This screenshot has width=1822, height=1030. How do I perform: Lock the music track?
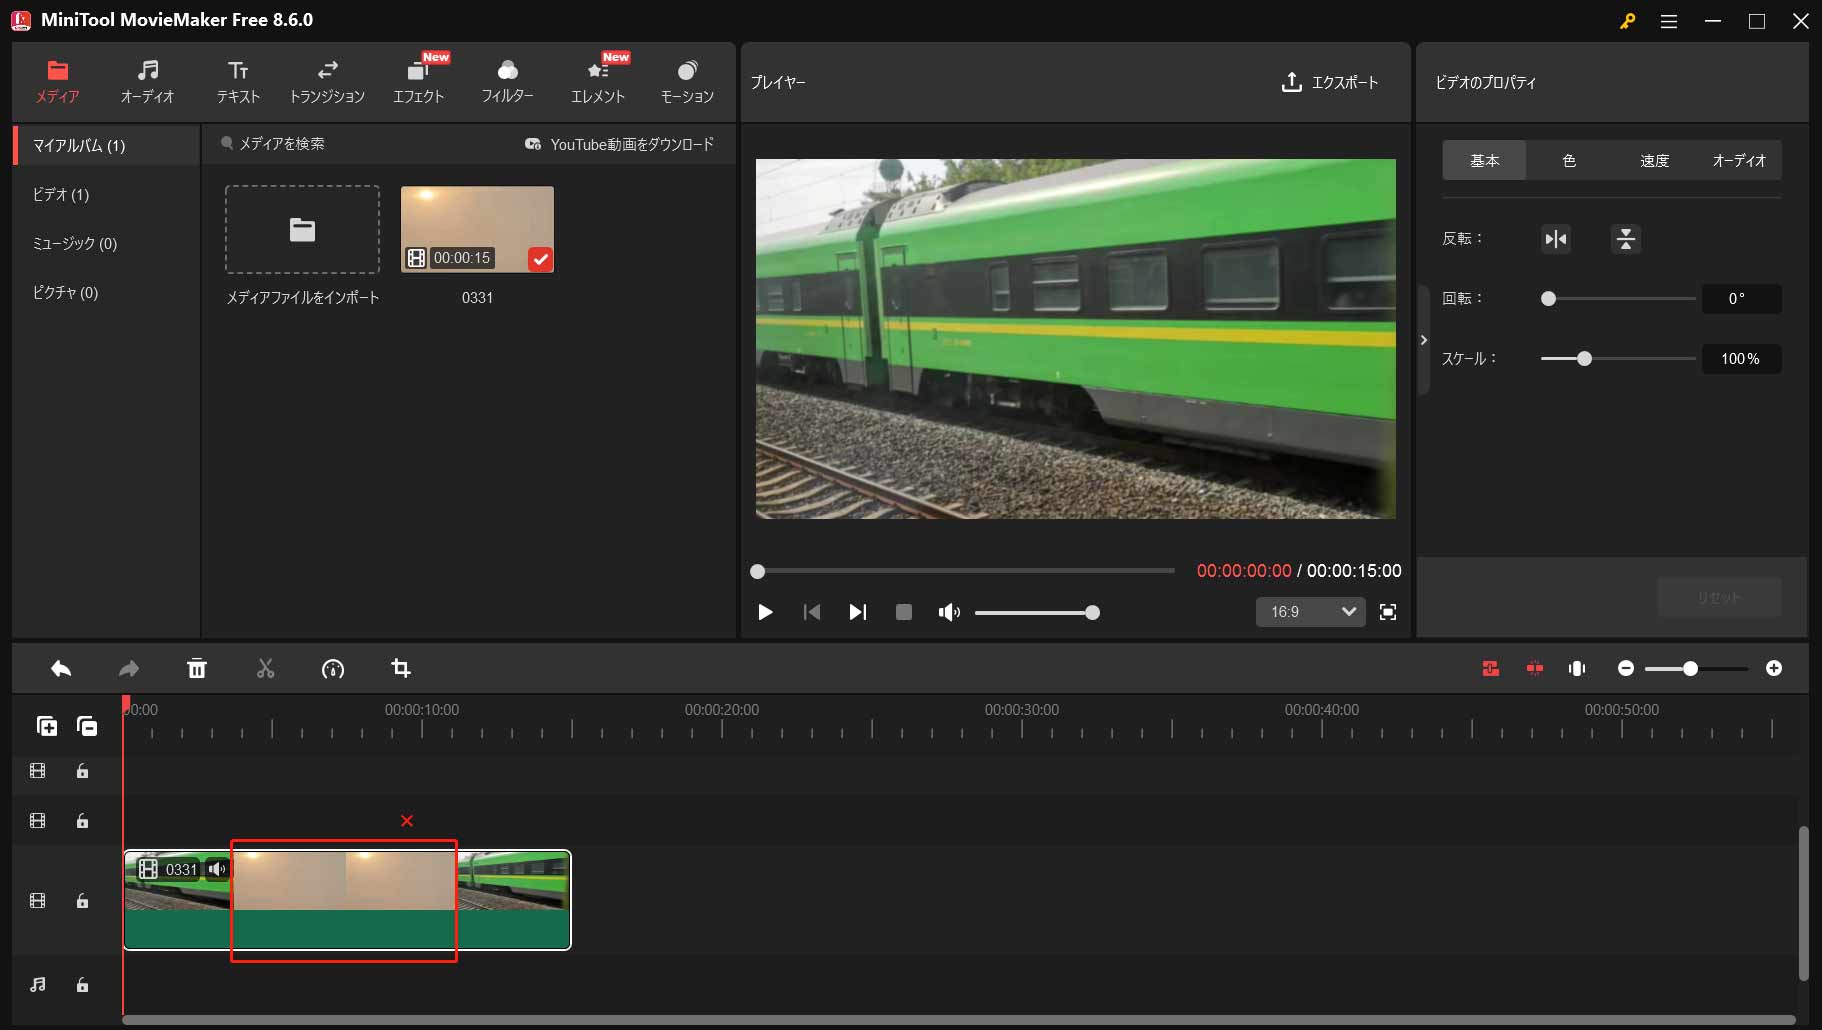[x=83, y=986]
